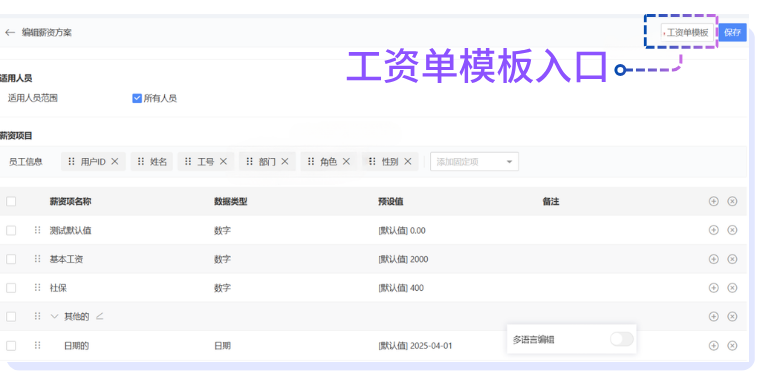Click the add icon in table header row
Viewport: 757px width, 372px height.
[x=714, y=201]
